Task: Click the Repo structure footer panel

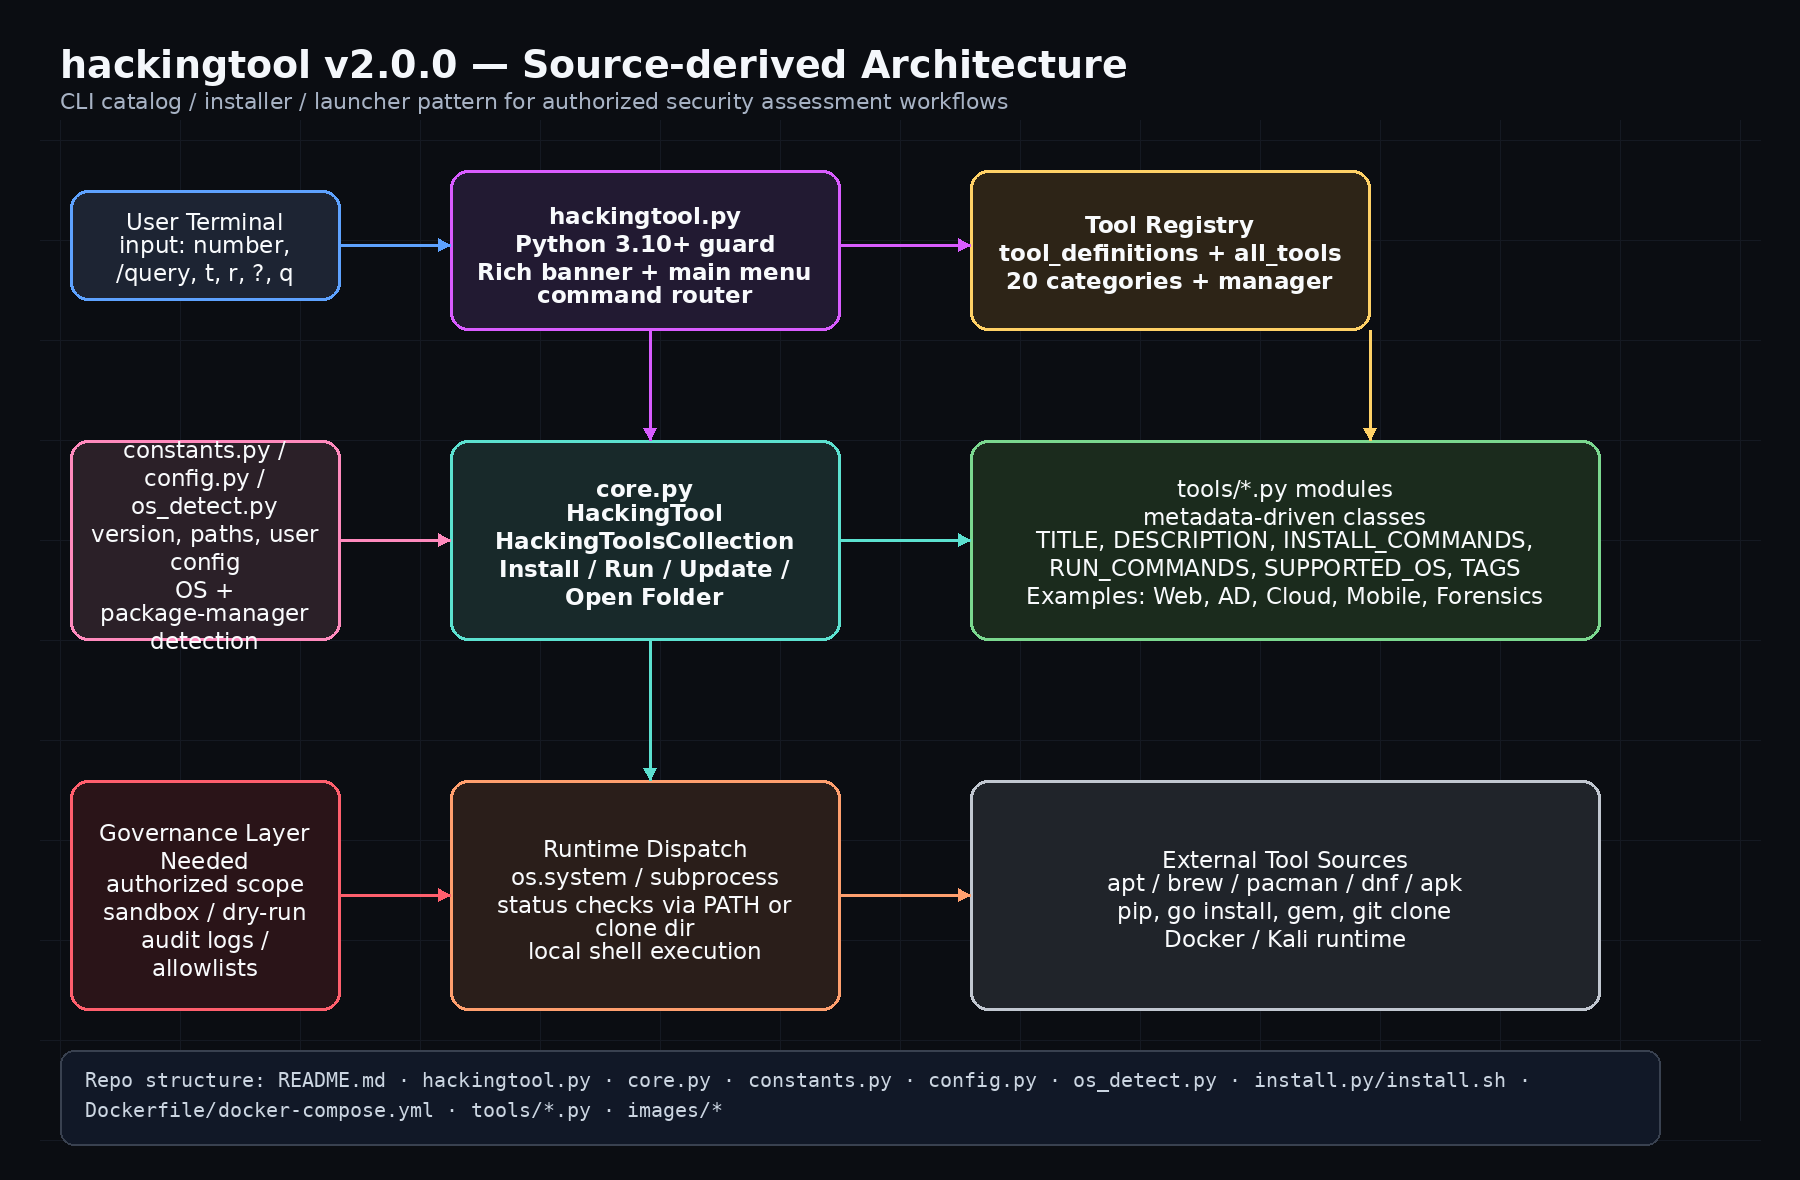Action: [860, 1097]
